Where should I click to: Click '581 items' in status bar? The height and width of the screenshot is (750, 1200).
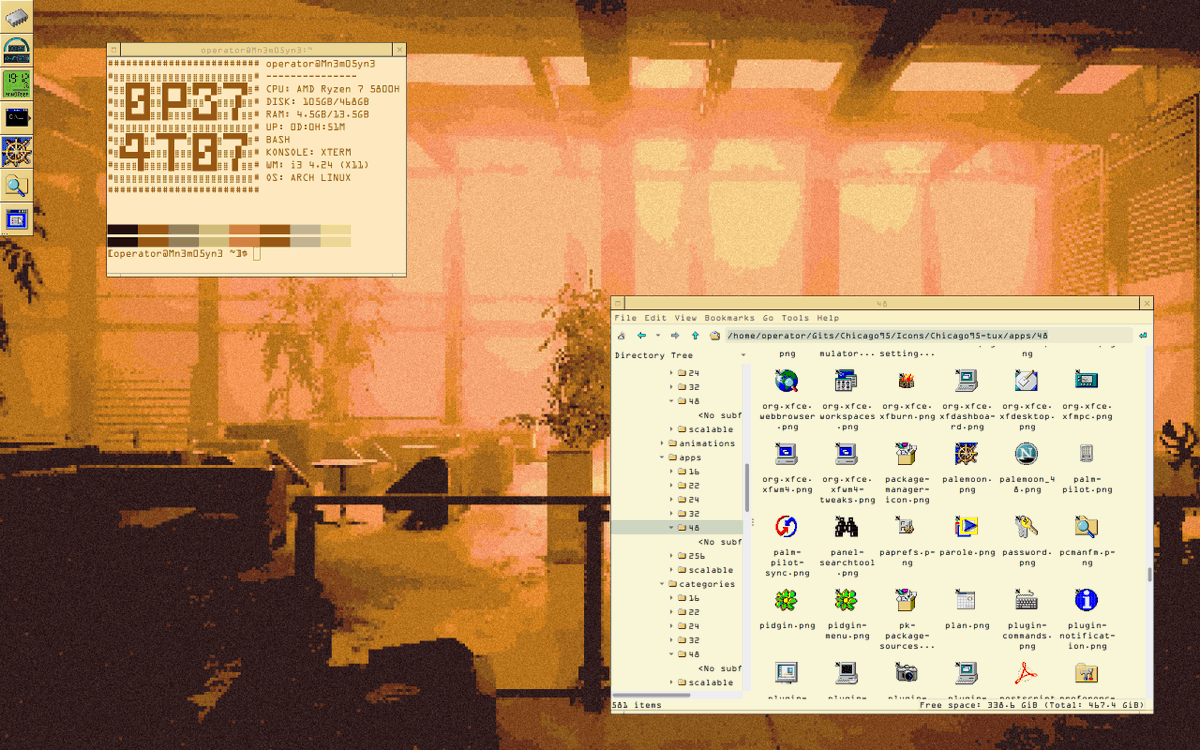pyautogui.click(x=637, y=706)
